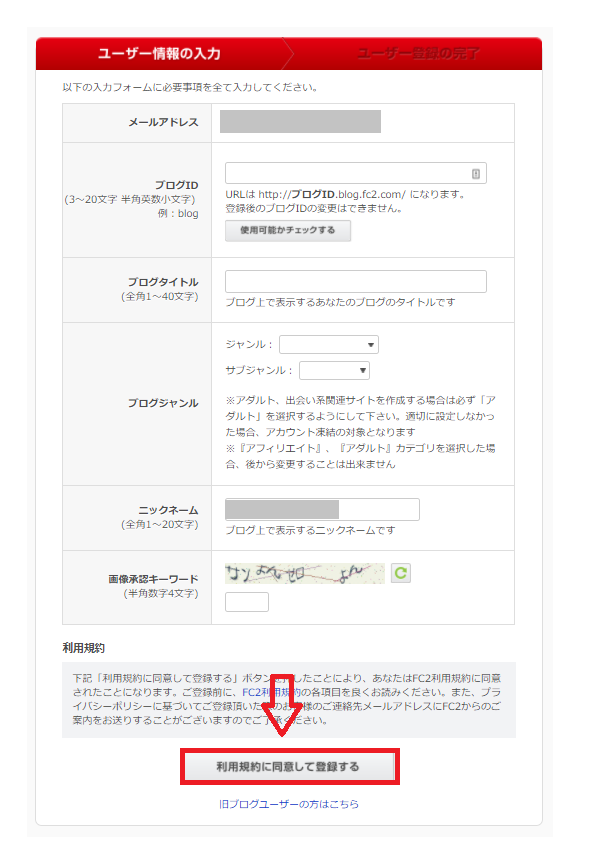
Task: Click the ブログジャンル label text
Action: point(163,403)
